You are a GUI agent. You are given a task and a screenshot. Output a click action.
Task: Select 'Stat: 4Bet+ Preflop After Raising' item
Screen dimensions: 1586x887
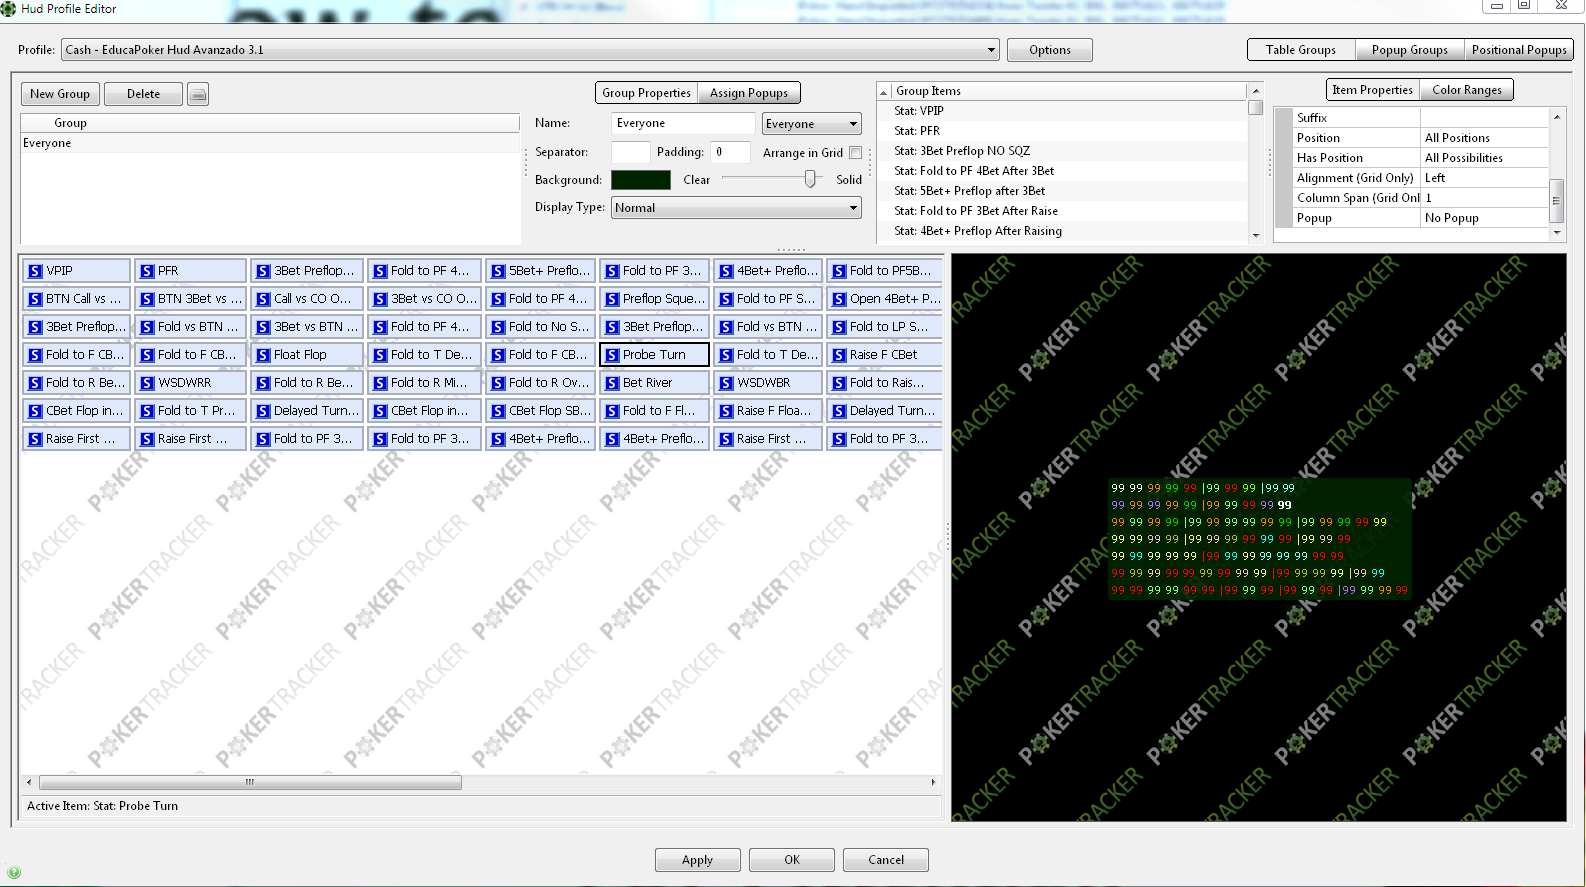pyautogui.click(x=1064, y=231)
